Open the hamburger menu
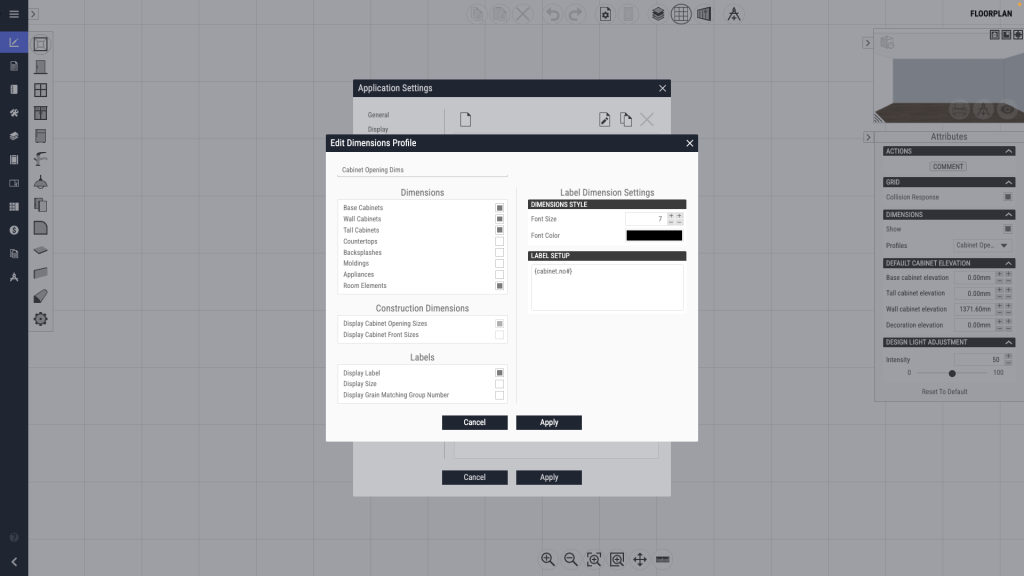 coord(14,14)
